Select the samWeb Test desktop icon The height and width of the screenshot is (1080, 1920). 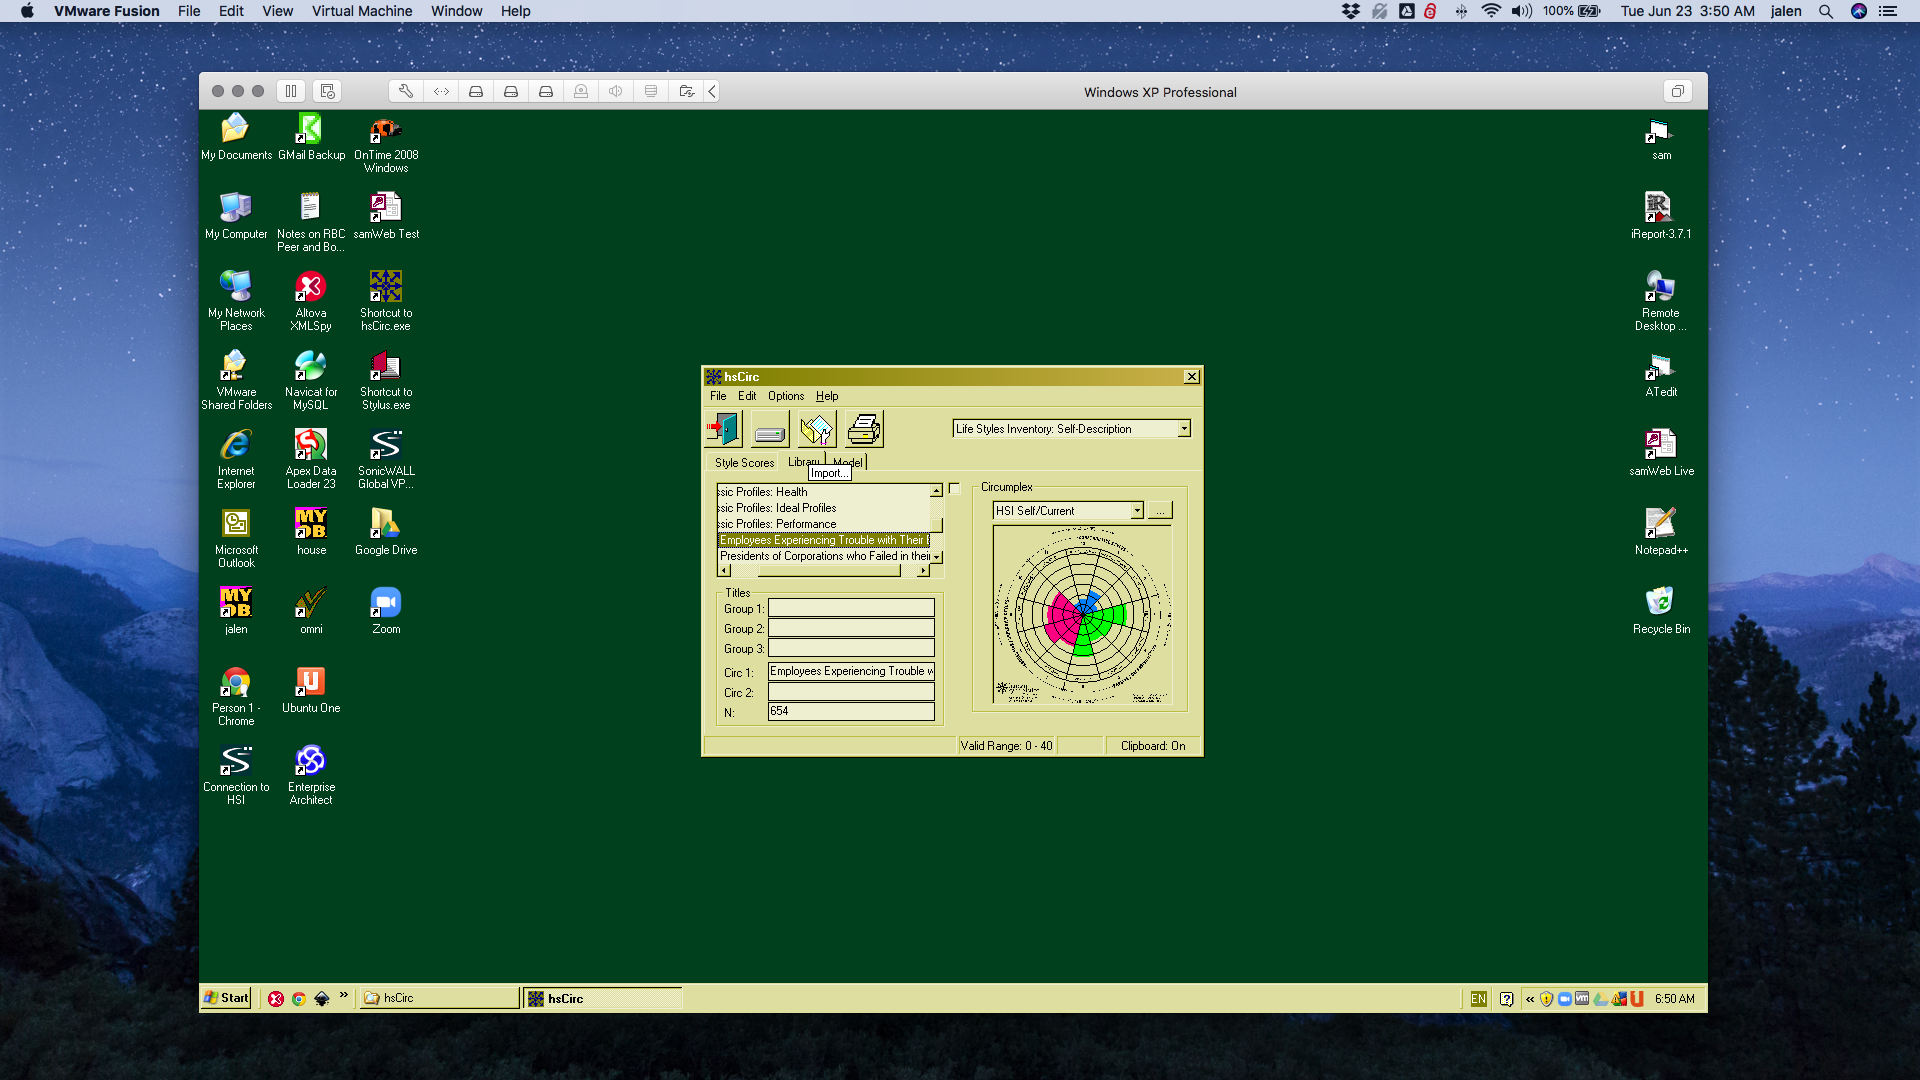[386, 215]
